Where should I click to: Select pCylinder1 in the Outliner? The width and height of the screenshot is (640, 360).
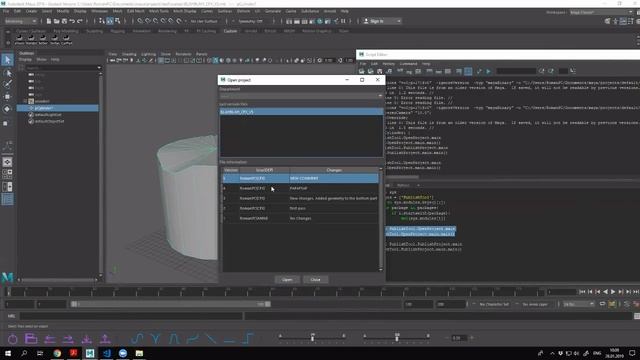58,108
